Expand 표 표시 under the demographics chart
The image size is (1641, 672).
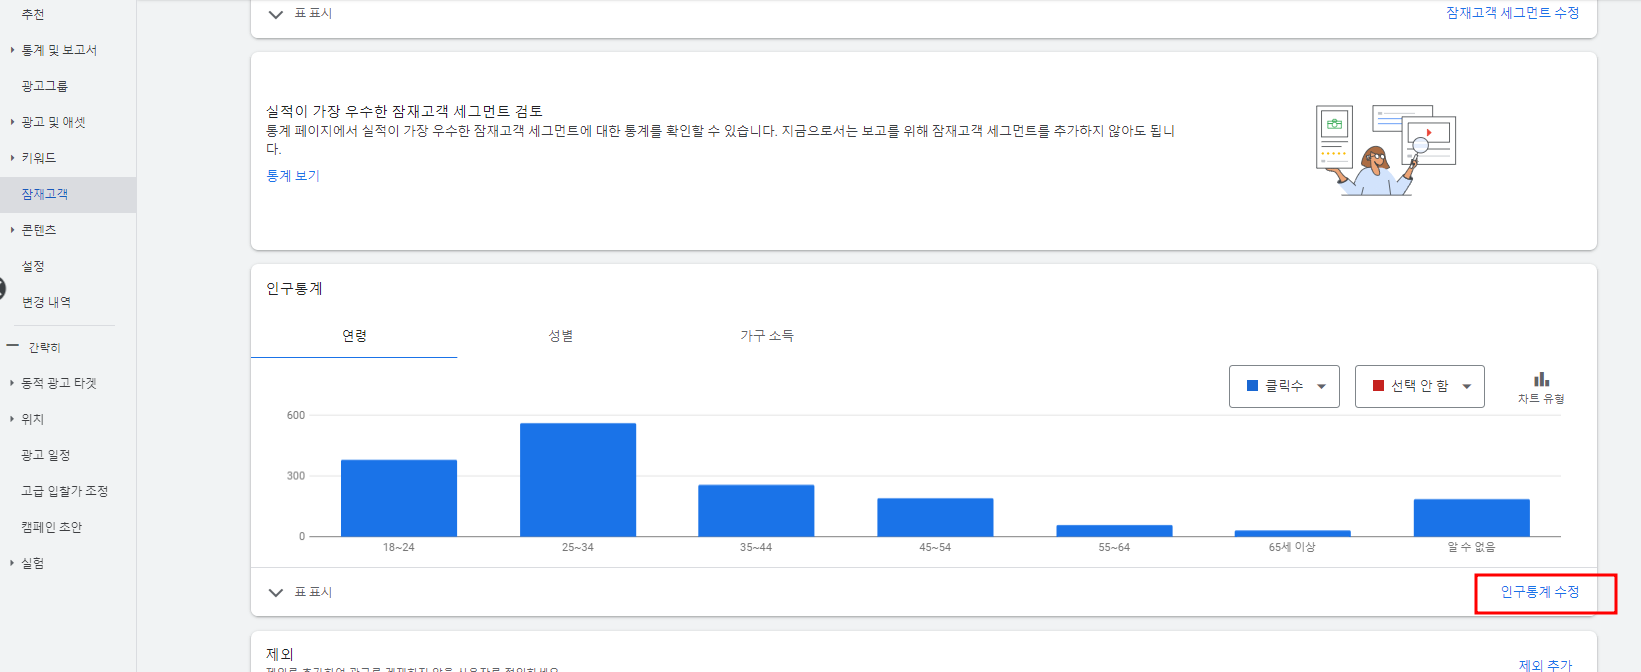(x=300, y=592)
